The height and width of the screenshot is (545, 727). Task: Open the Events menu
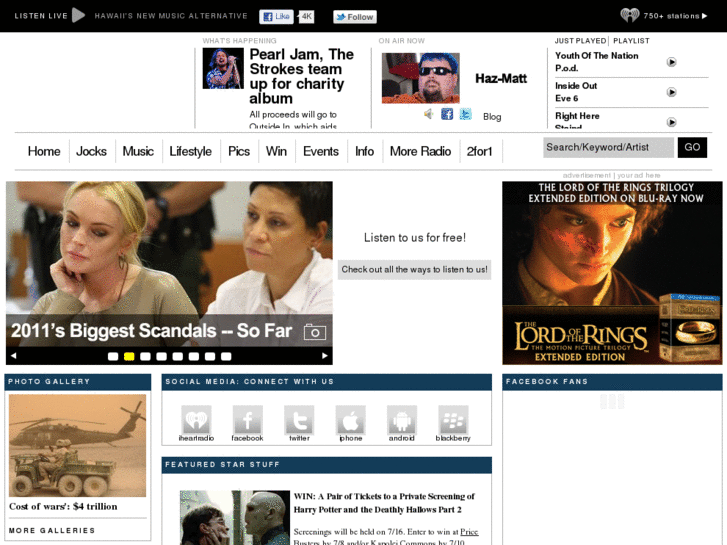[x=321, y=151]
